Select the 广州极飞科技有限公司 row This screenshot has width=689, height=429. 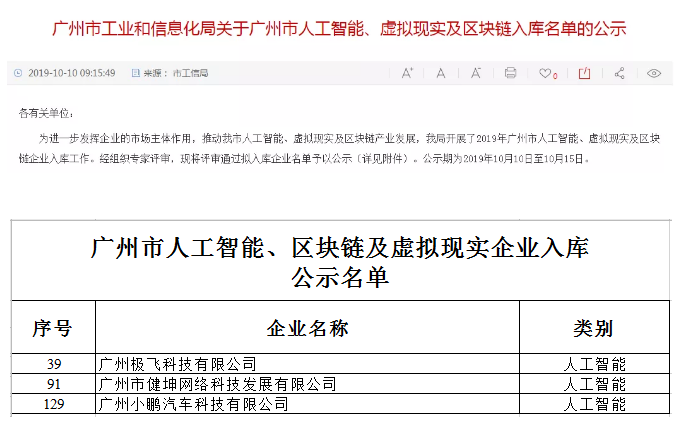(x=180, y=363)
